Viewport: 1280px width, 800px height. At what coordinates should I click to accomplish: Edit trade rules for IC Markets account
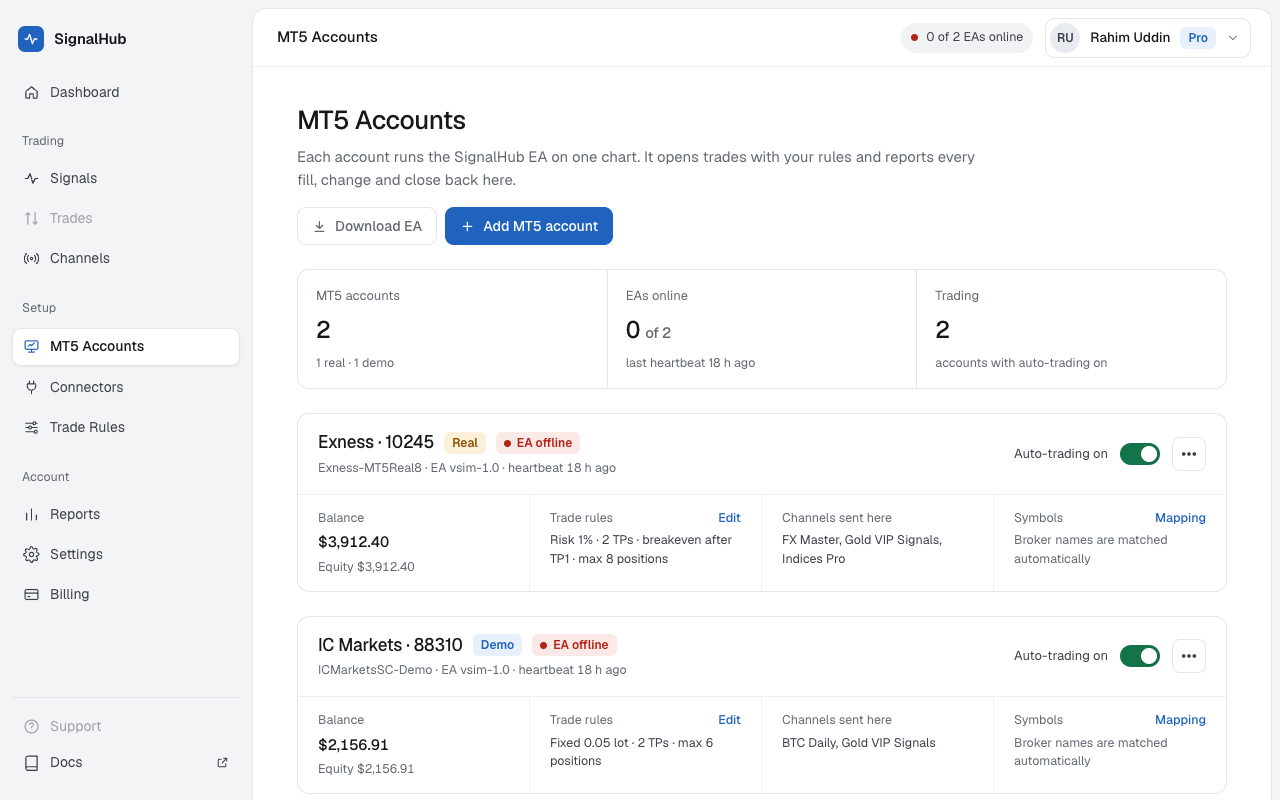[x=729, y=720]
